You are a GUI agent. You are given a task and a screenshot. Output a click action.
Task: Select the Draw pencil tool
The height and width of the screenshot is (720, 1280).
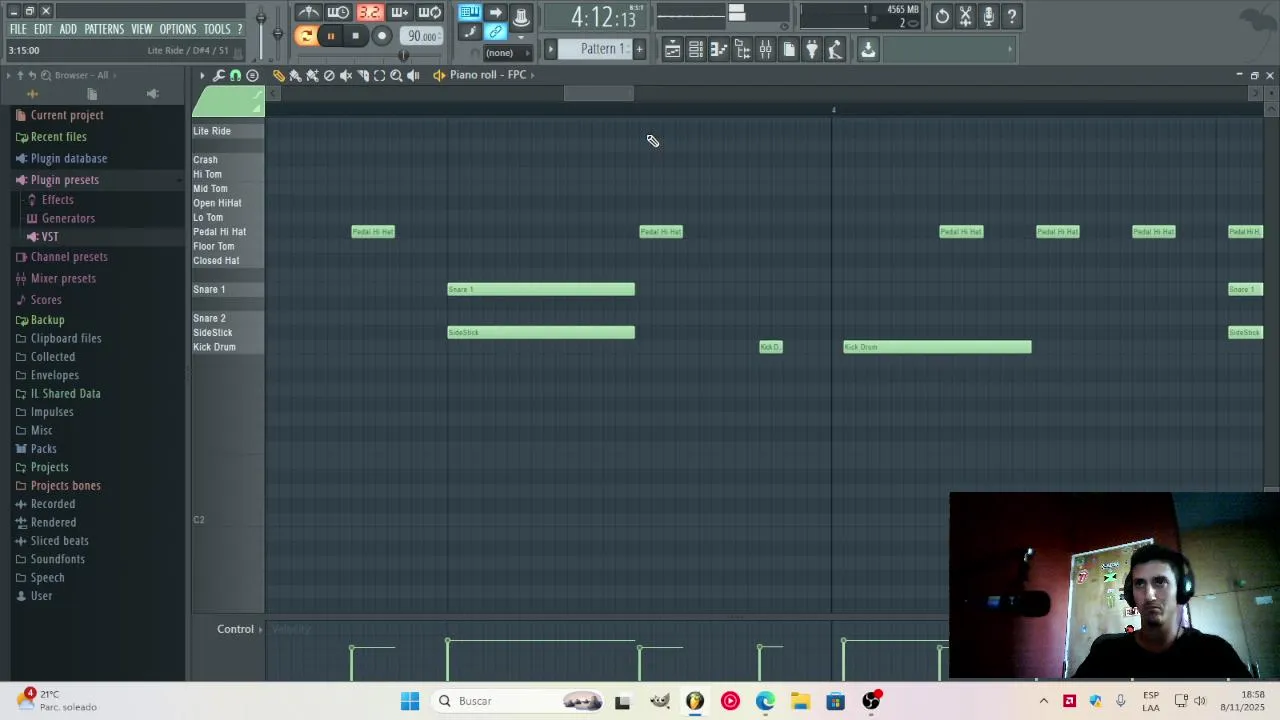pos(279,75)
